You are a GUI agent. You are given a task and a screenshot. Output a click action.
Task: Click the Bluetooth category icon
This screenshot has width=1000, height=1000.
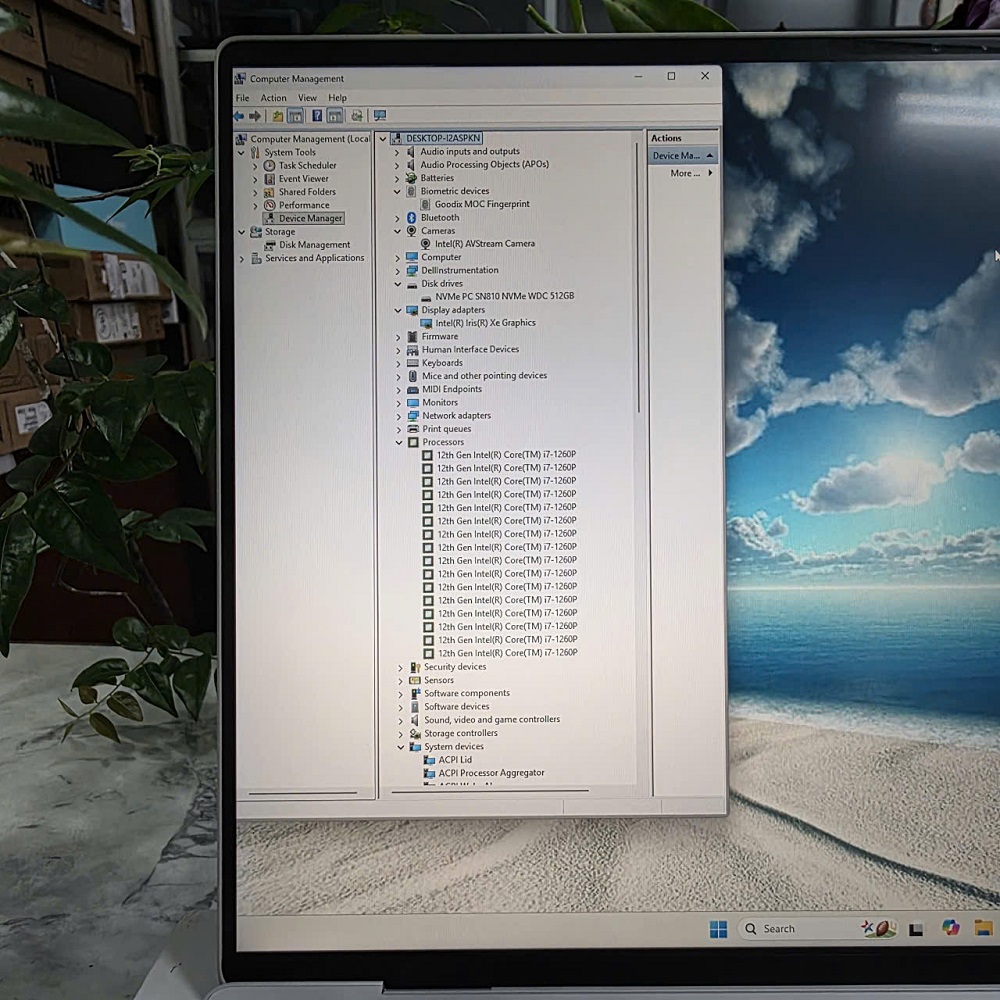coord(411,217)
